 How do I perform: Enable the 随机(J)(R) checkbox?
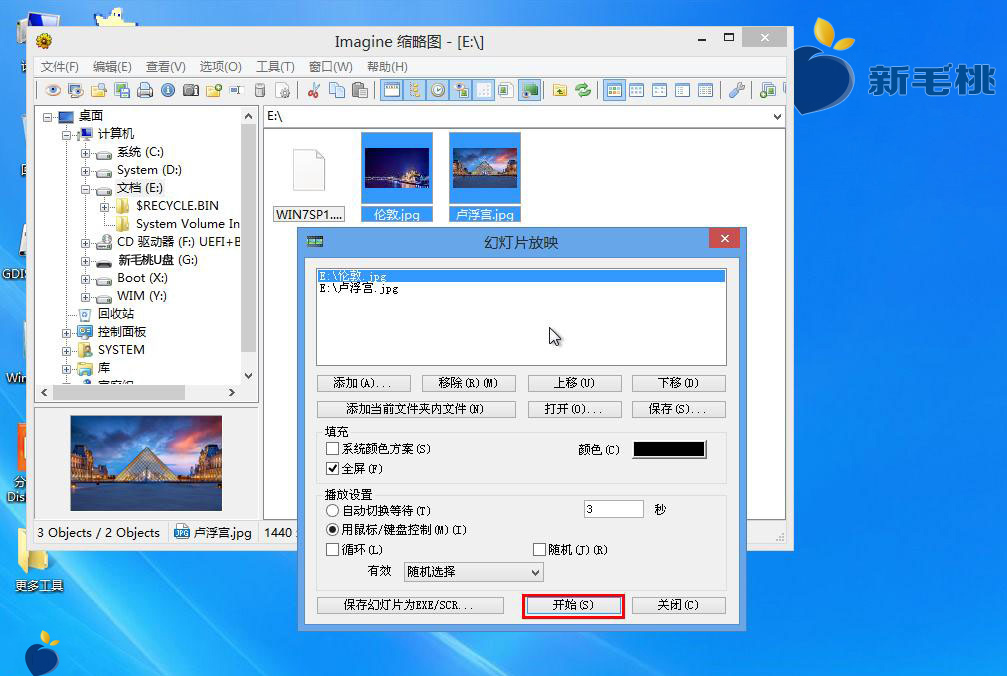[539, 550]
